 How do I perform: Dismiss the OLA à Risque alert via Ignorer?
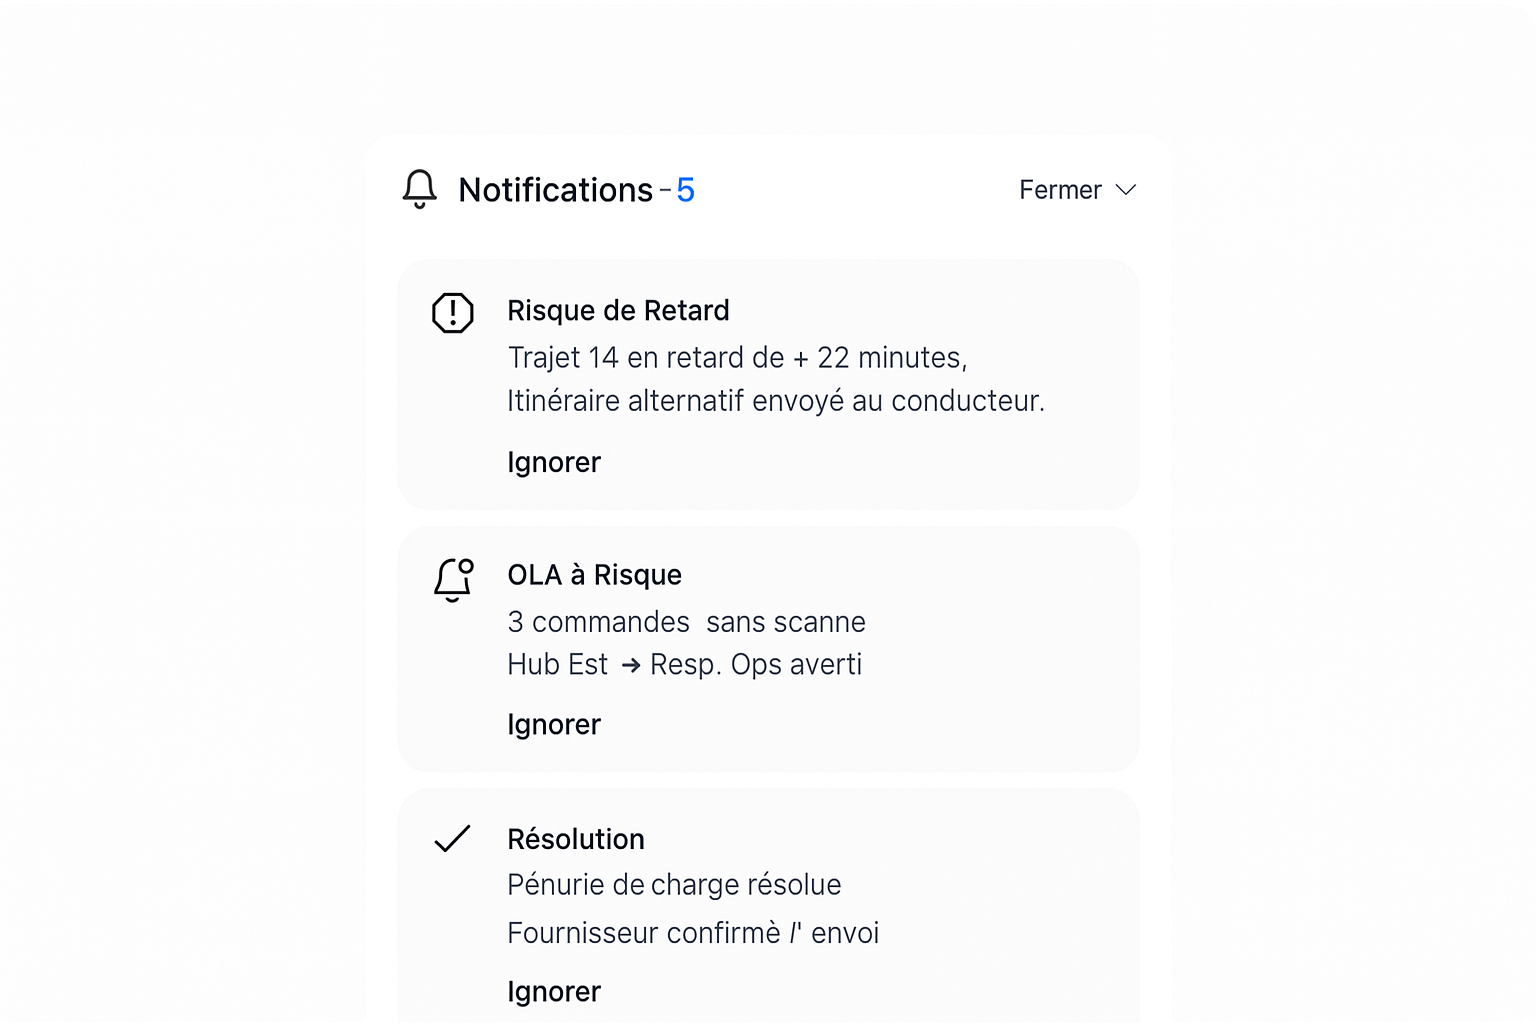click(554, 725)
